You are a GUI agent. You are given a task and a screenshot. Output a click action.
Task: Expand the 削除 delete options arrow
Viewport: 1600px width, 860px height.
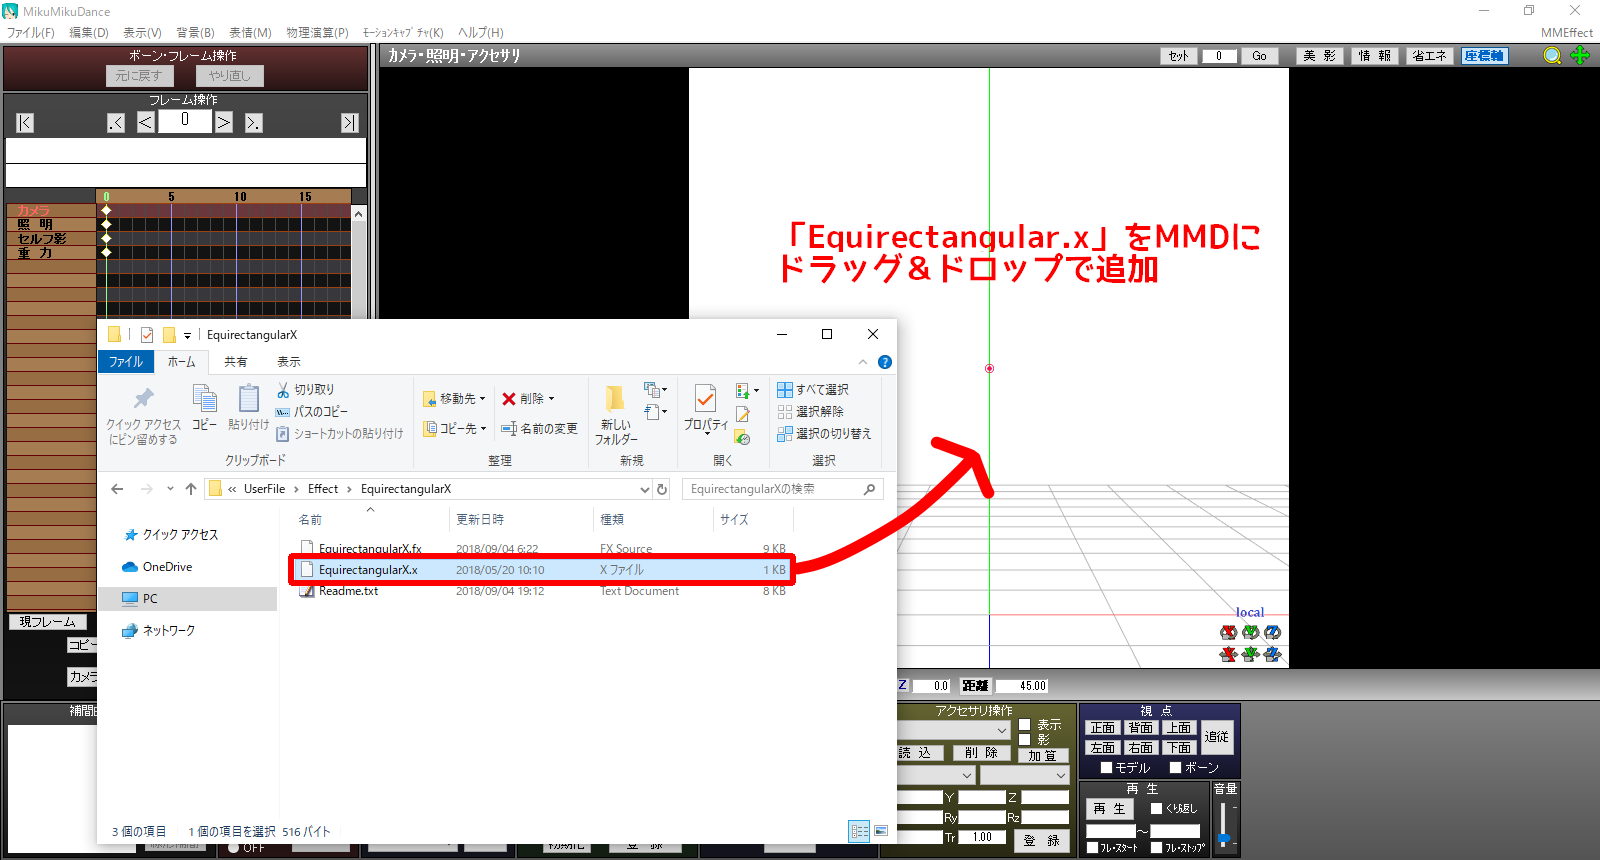[x=551, y=399]
